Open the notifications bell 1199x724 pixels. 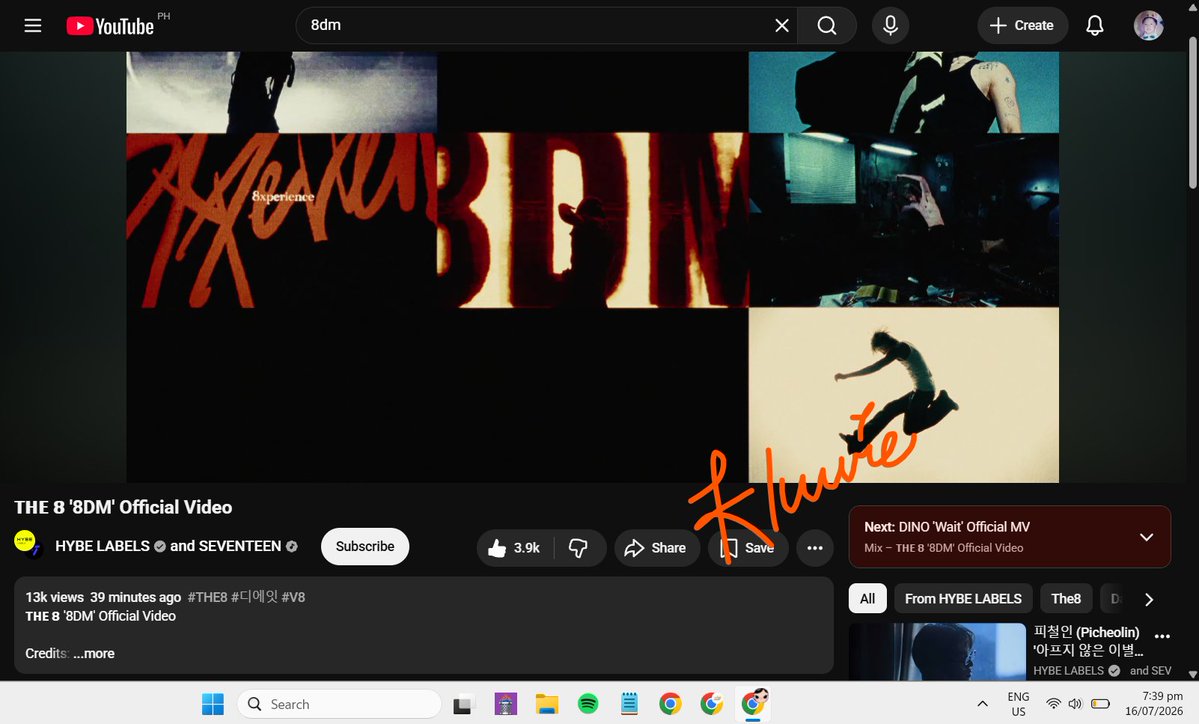[1095, 25]
